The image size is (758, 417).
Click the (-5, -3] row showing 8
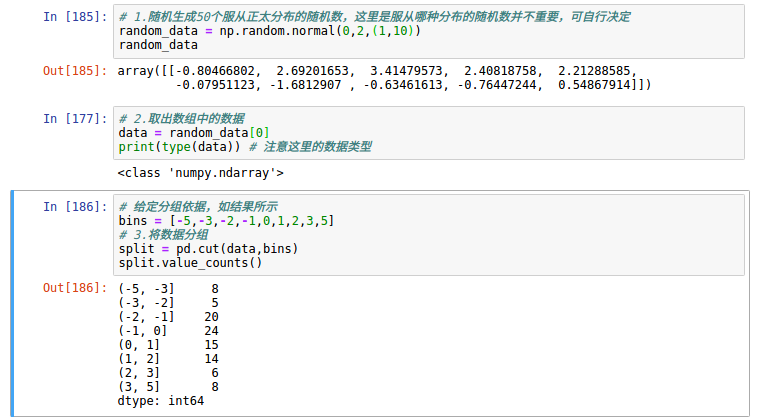tap(168, 288)
